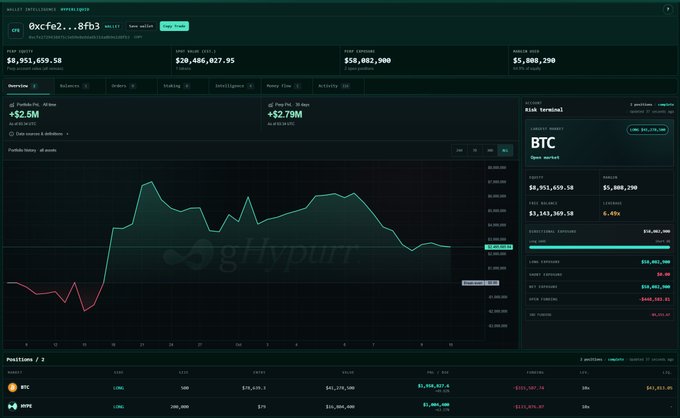This screenshot has height=418, width=680.
Task: Click HYPE position size 200,000
Action: (179, 407)
